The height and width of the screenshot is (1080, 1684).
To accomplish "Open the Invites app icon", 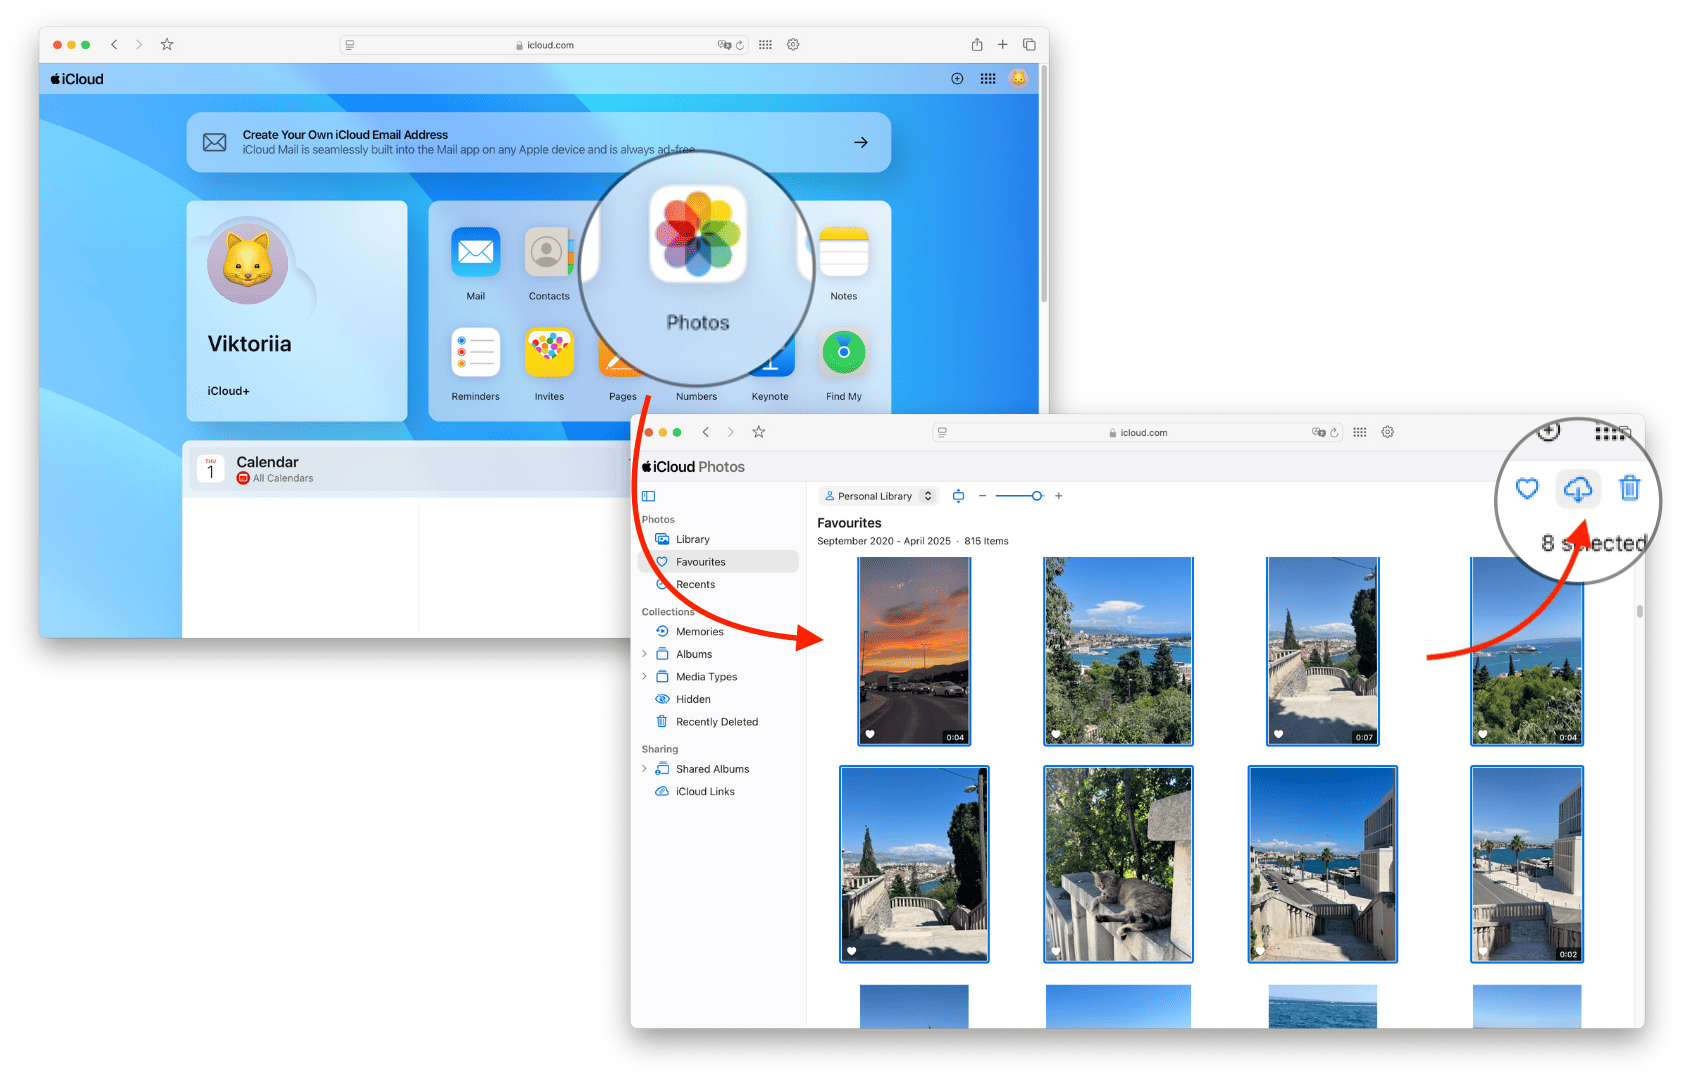I will (x=549, y=352).
